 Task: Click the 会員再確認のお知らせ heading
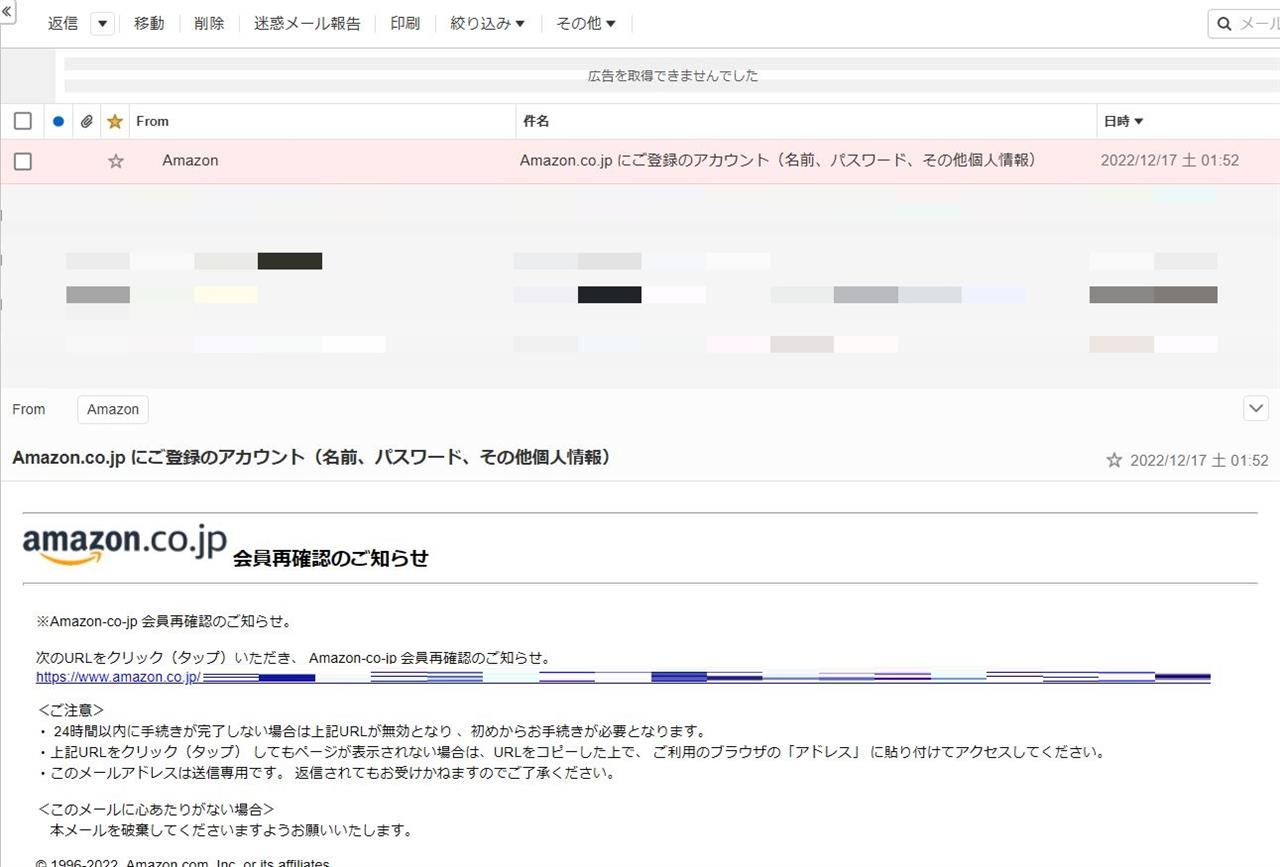coord(330,559)
